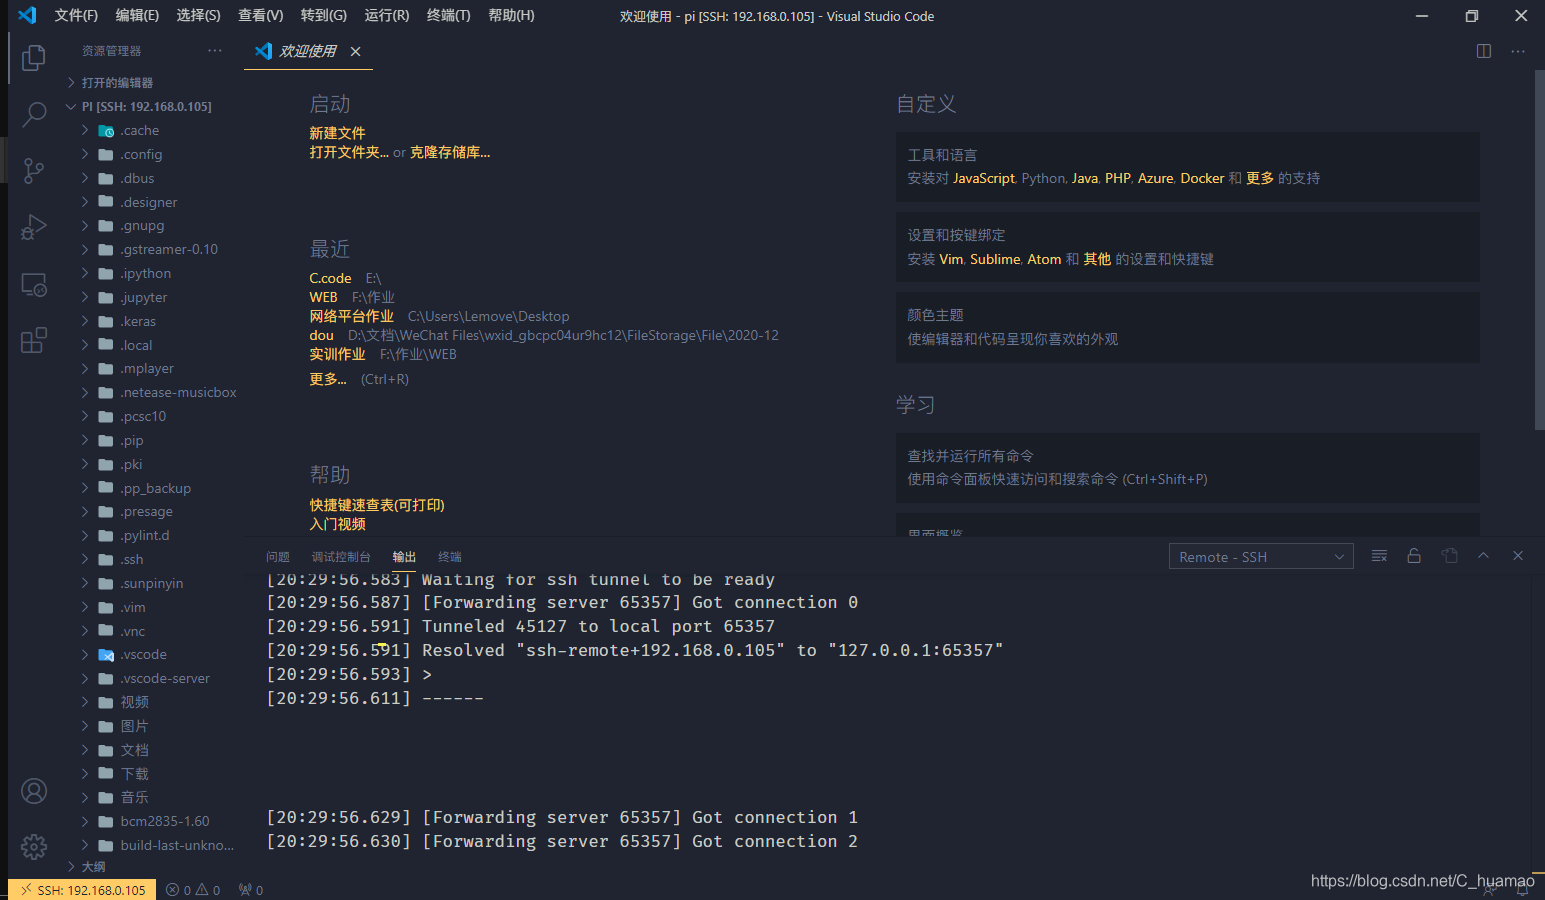
Task: Collapse the PI [SSH: 192.168.0.105] folder section
Action: (146, 107)
